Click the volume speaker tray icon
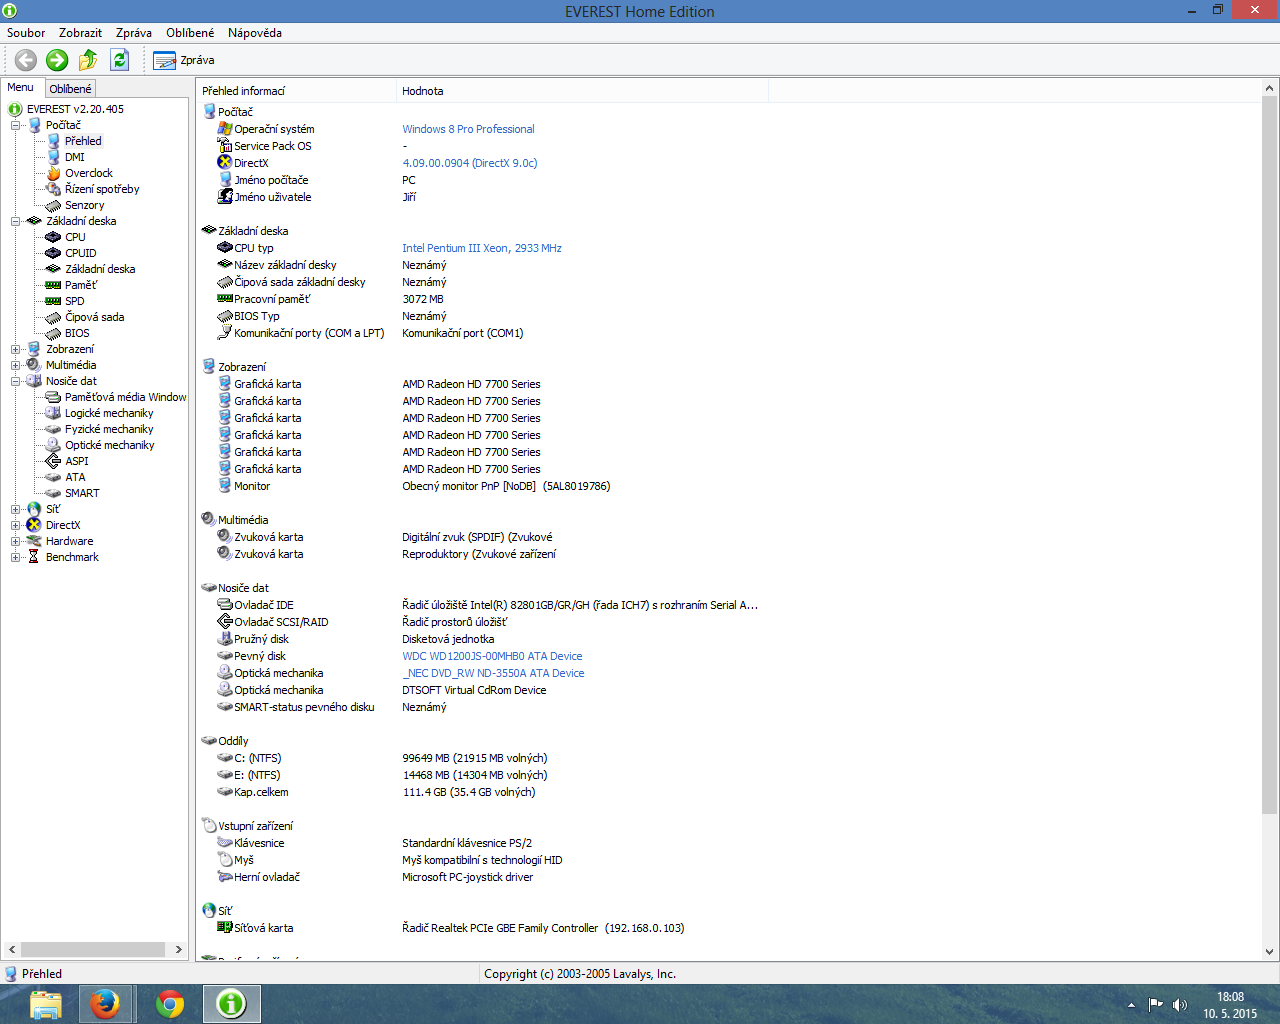The image size is (1280, 1024). (x=1180, y=1004)
